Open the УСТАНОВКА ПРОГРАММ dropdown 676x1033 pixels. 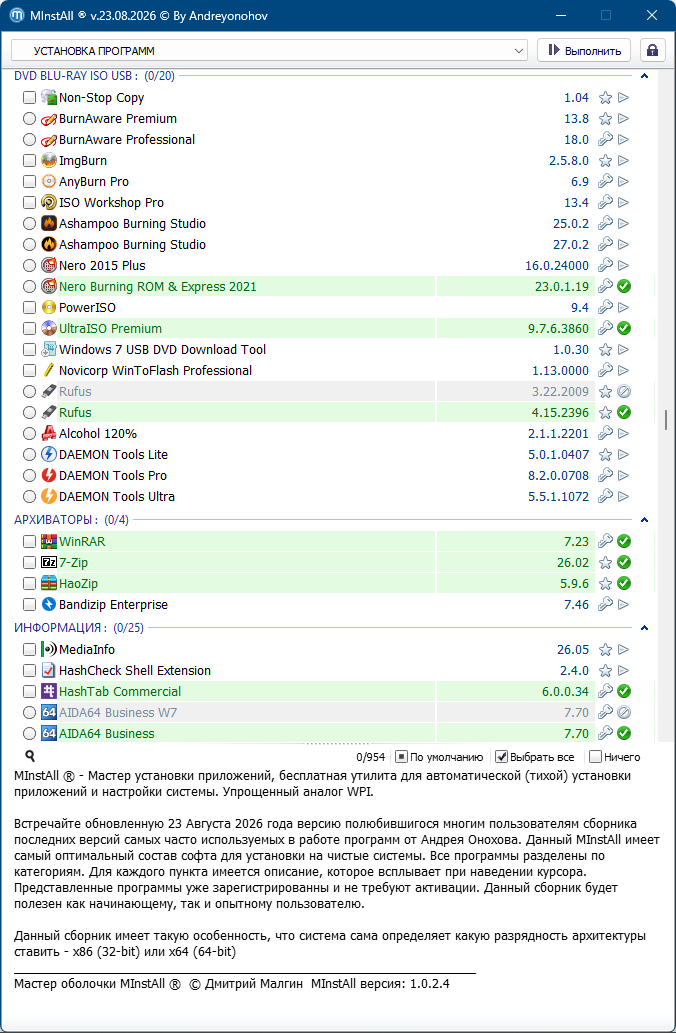[269, 51]
